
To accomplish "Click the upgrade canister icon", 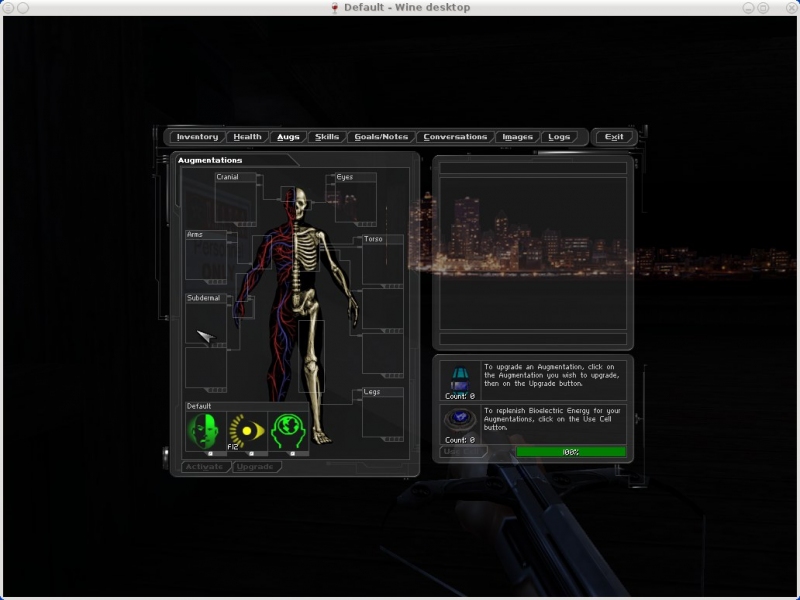I will pyautogui.click(x=460, y=378).
